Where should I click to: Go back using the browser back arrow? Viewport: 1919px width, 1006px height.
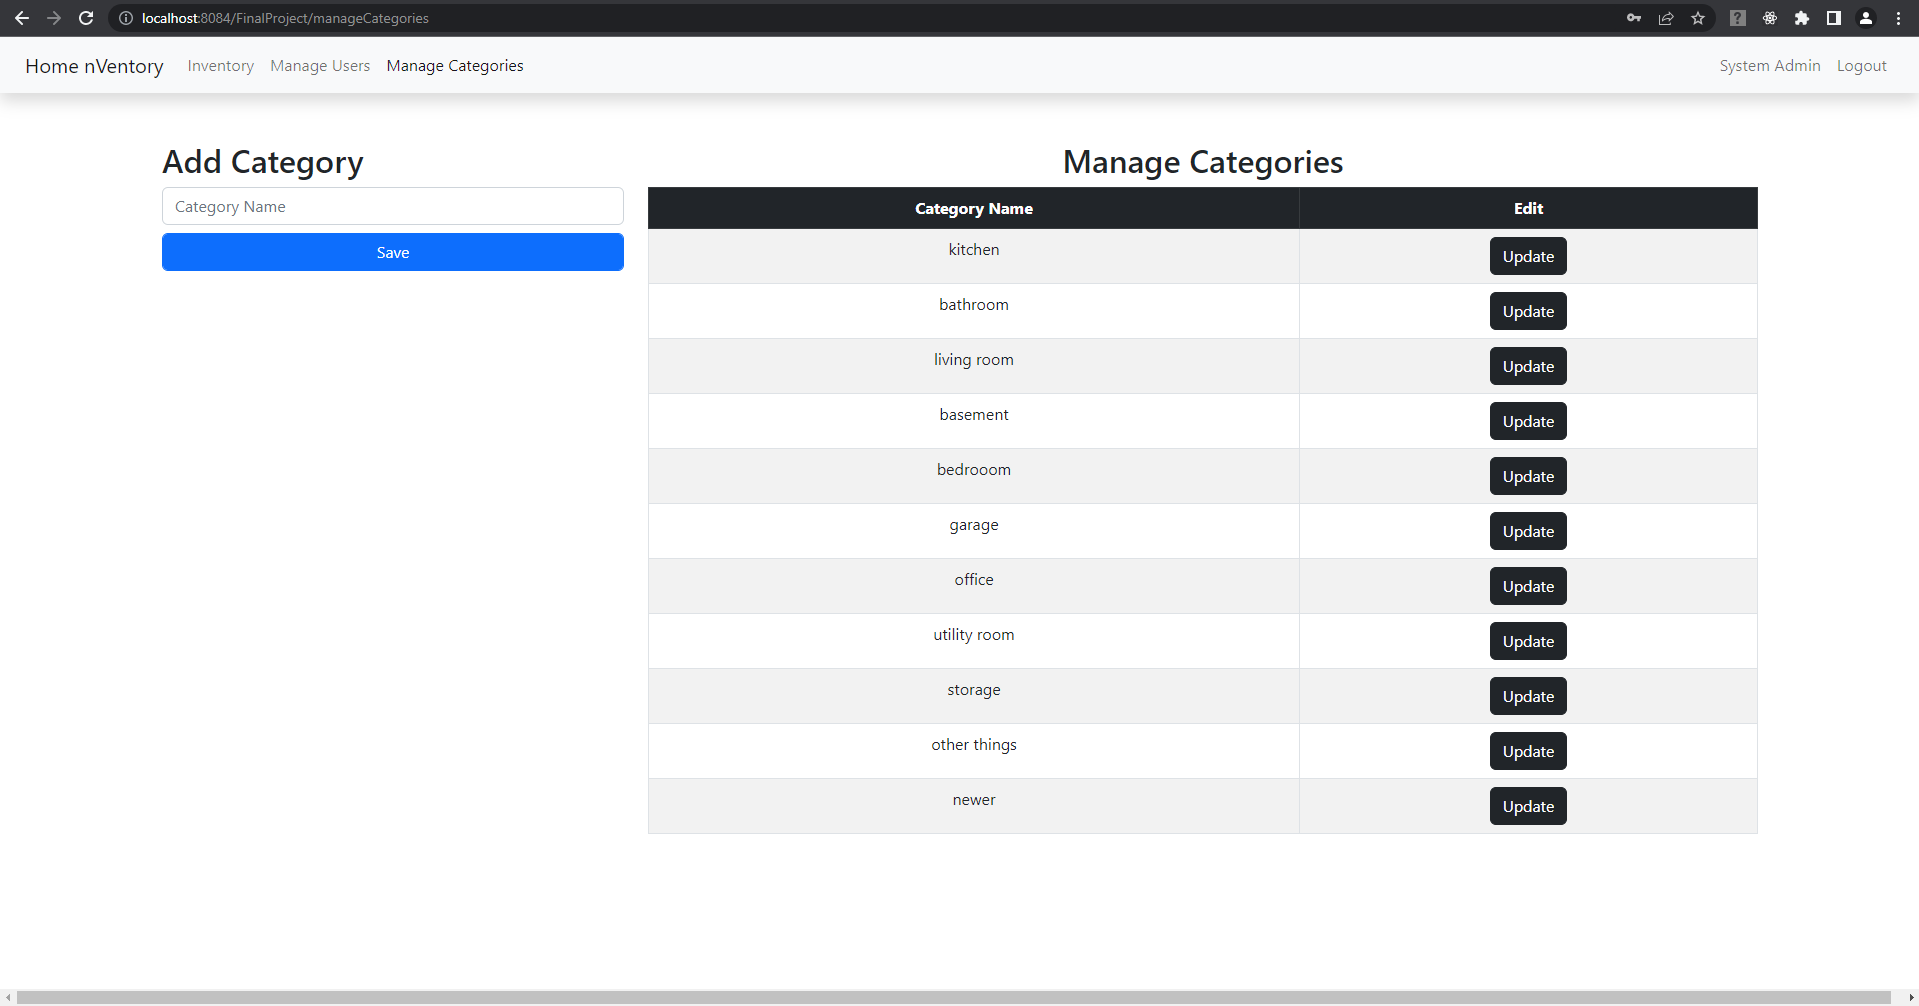coord(21,18)
